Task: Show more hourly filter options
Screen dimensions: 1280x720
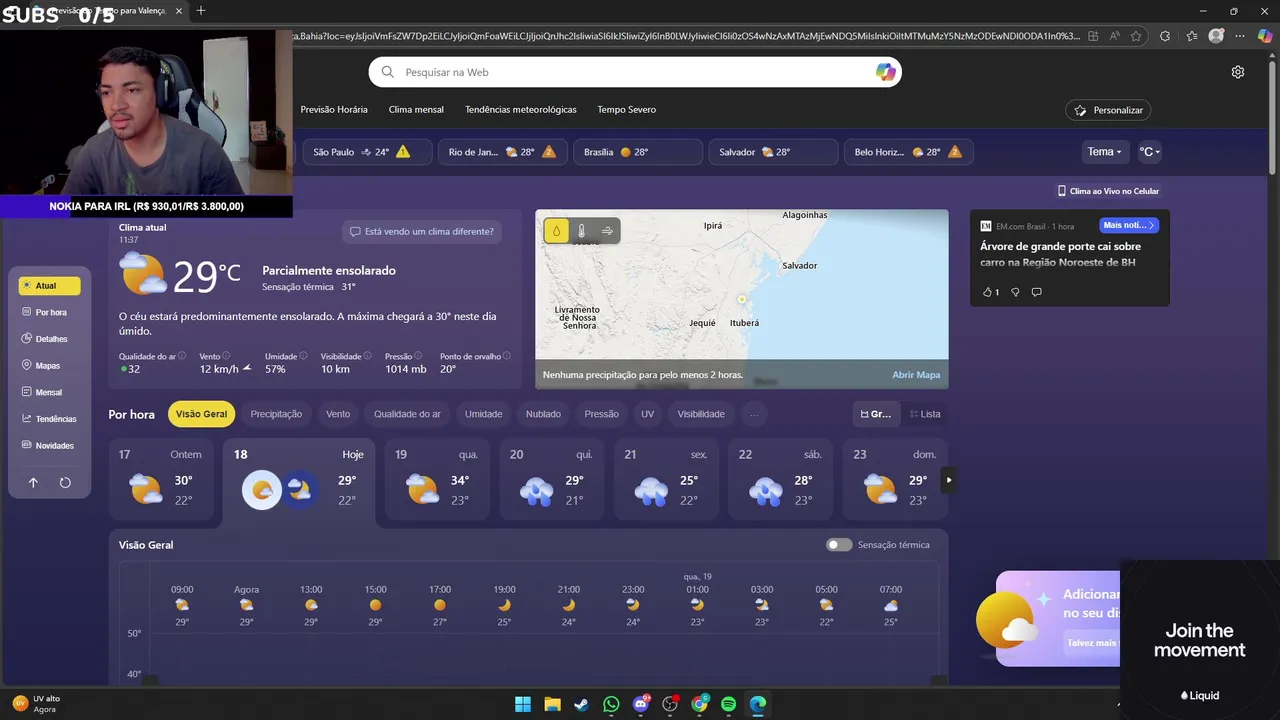Action: tap(754, 414)
